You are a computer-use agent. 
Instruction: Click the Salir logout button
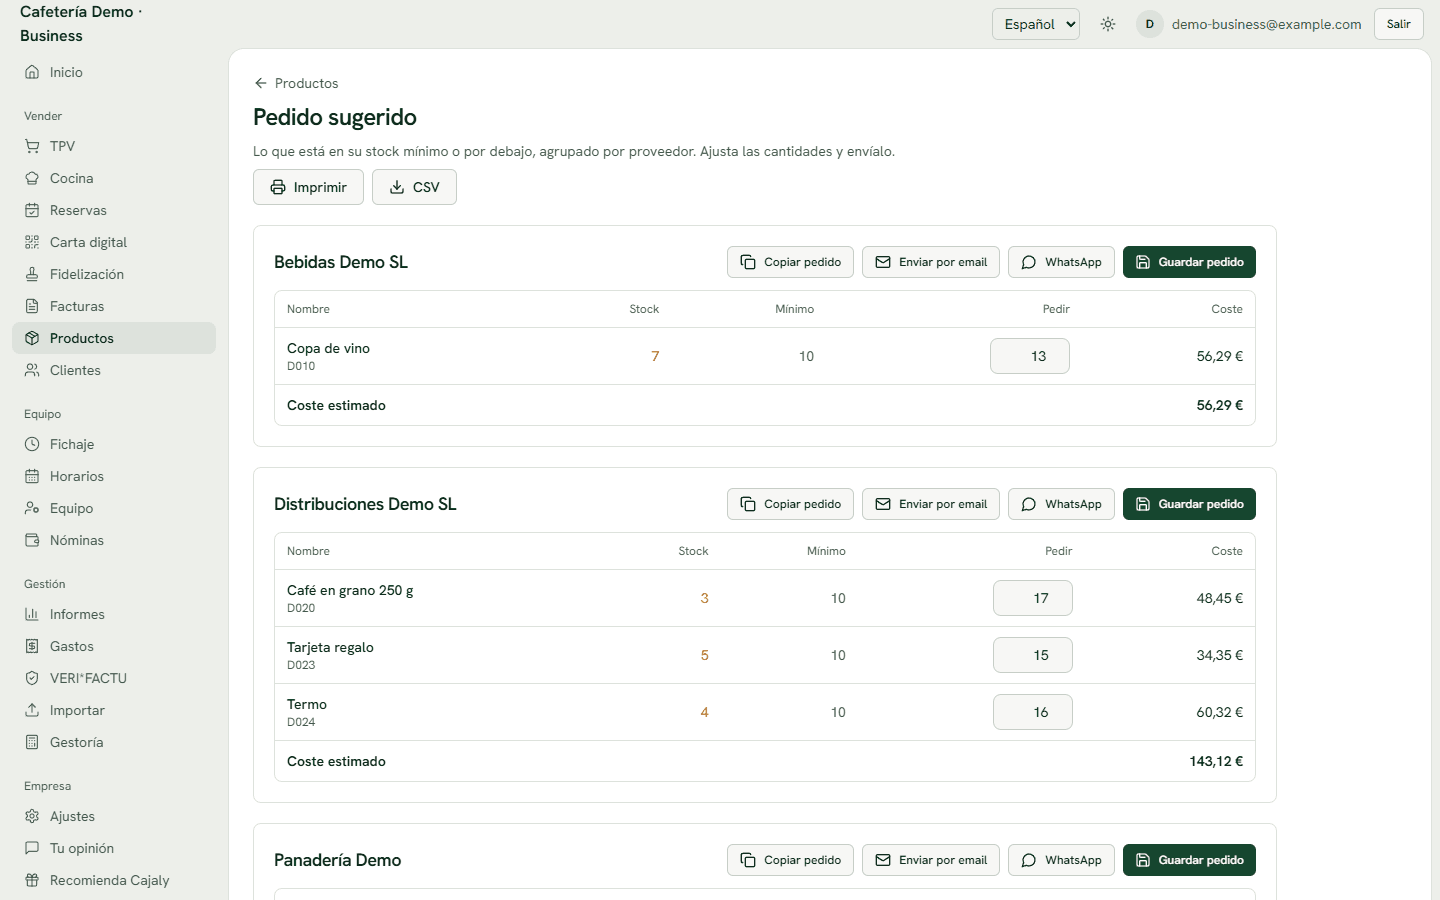coord(1399,24)
